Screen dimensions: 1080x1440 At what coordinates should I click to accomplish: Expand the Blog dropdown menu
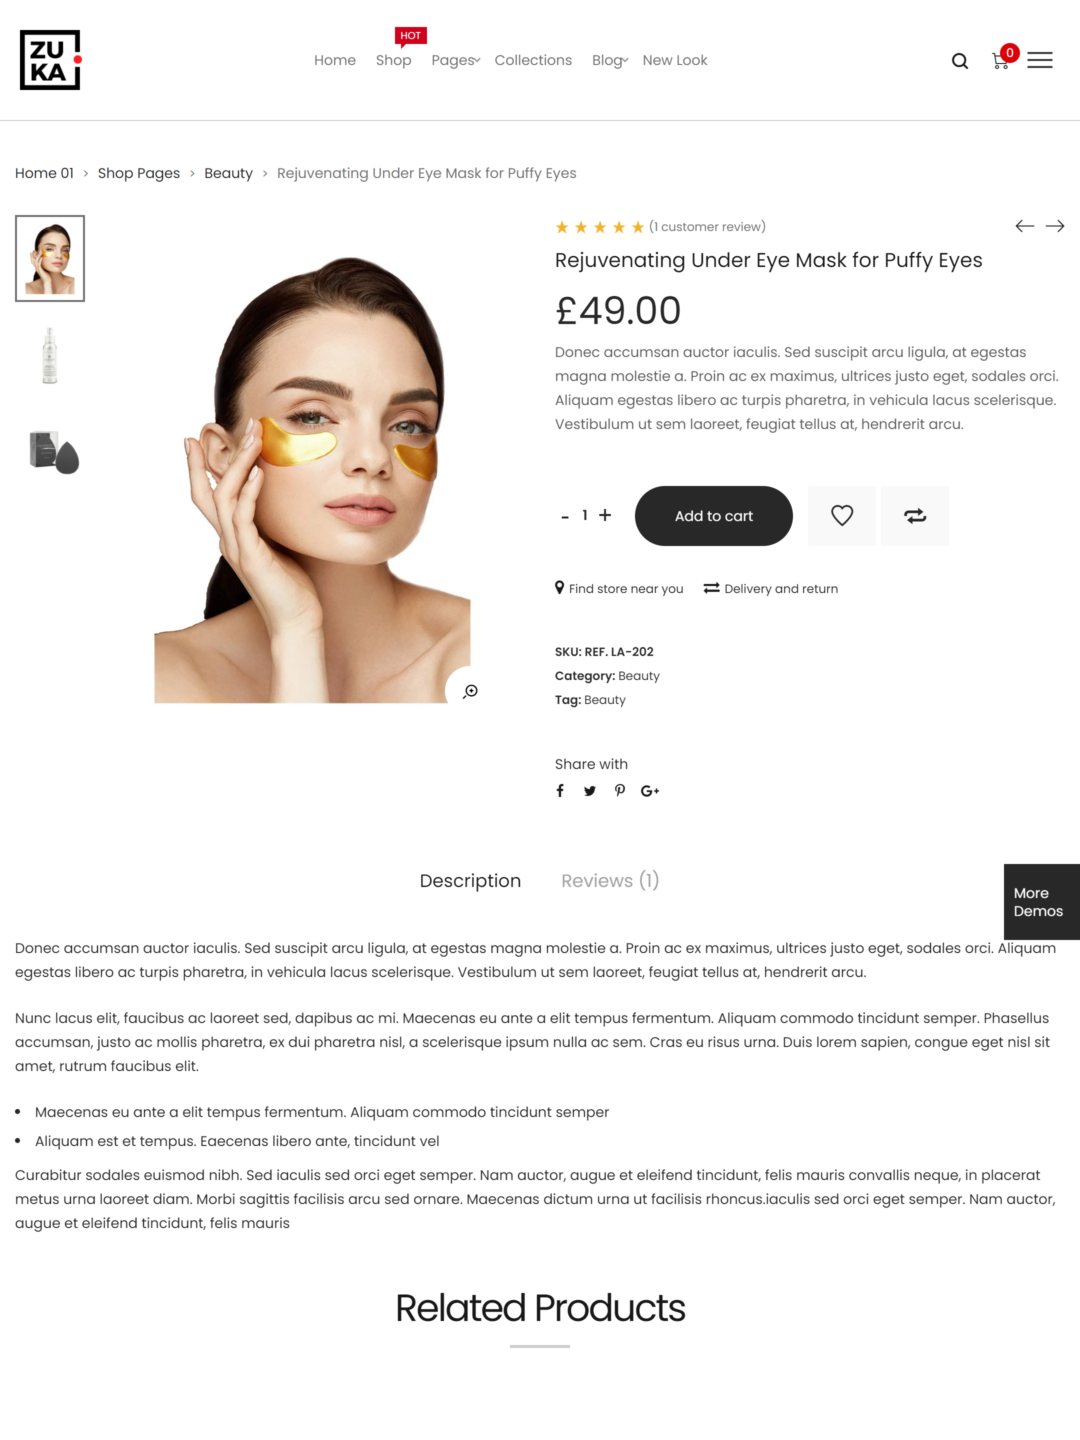pos(610,60)
